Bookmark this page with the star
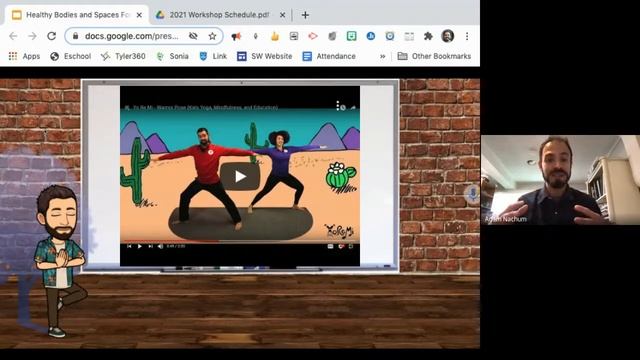This screenshot has height=360, width=640. (212, 36)
